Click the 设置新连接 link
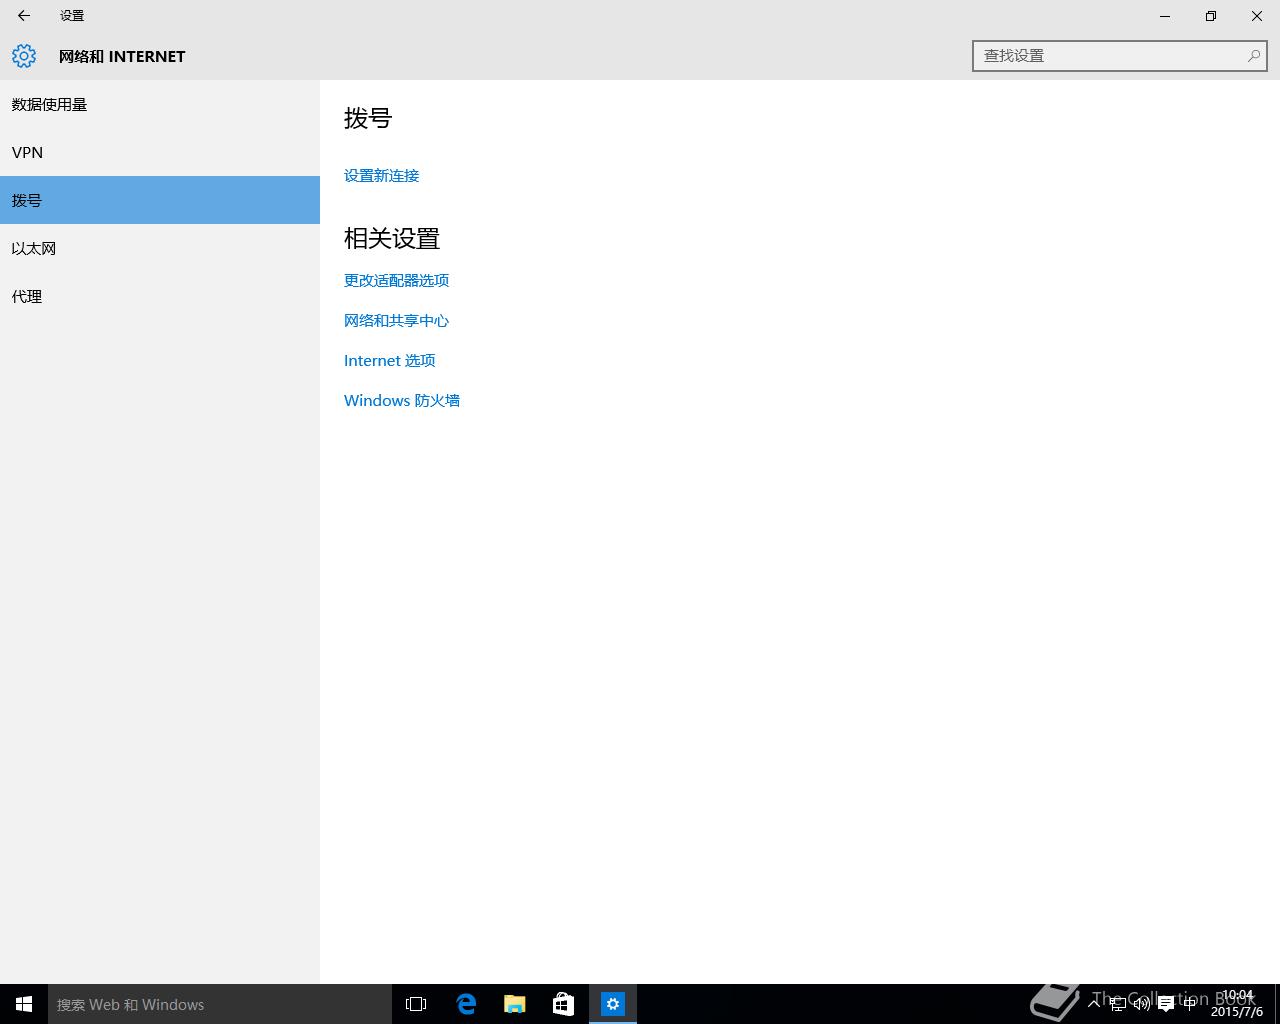Viewport: 1280px width, 1024px height. [x=381, y=175]
